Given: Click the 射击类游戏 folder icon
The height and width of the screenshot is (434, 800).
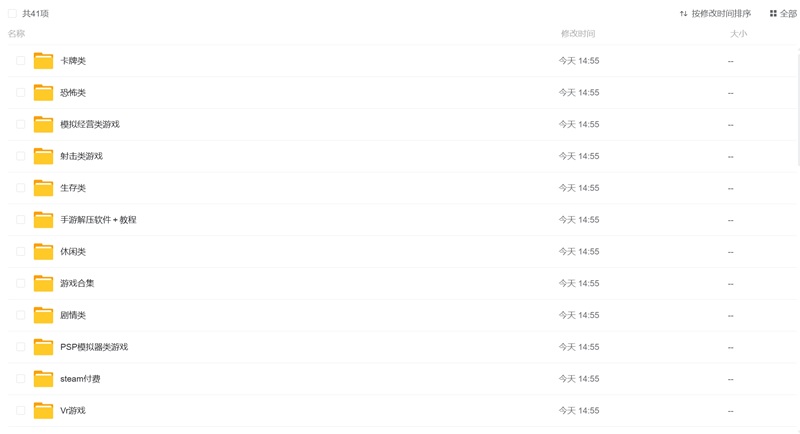Looking at the screenshot, I should click(x=43, y=156).
